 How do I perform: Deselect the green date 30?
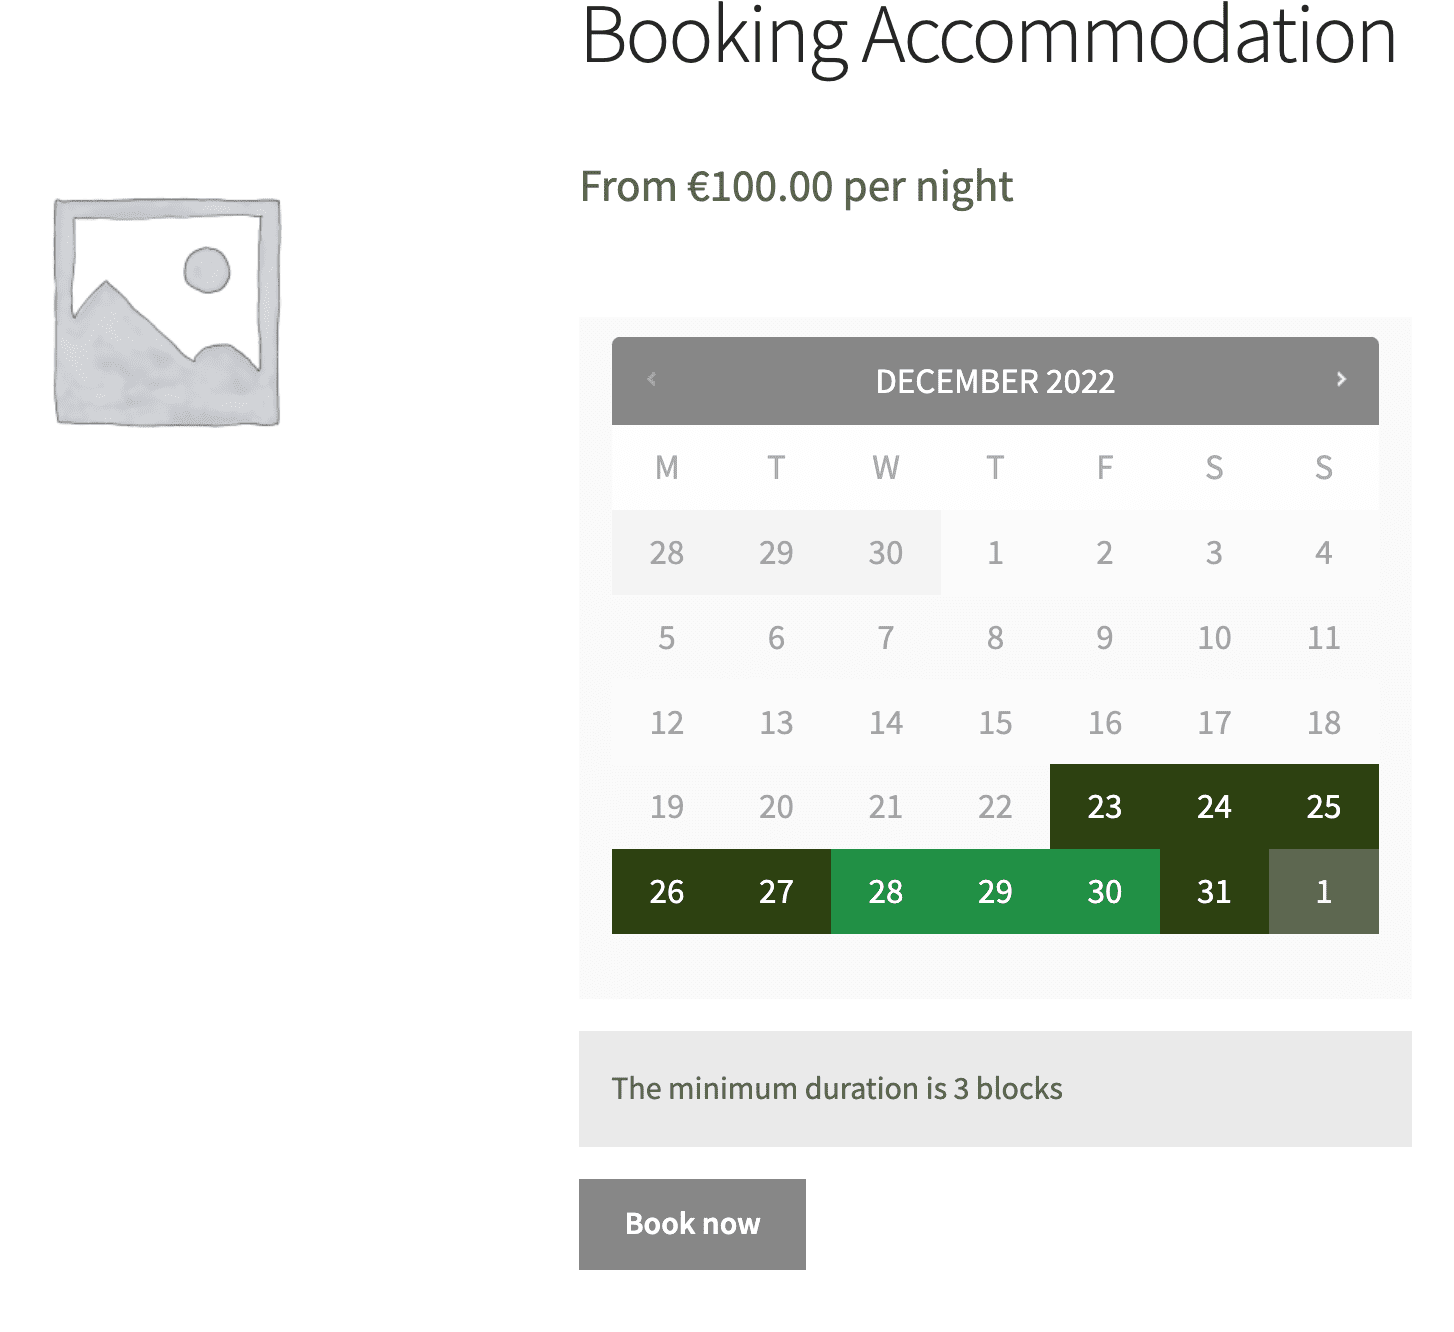tap(1104, 891)
